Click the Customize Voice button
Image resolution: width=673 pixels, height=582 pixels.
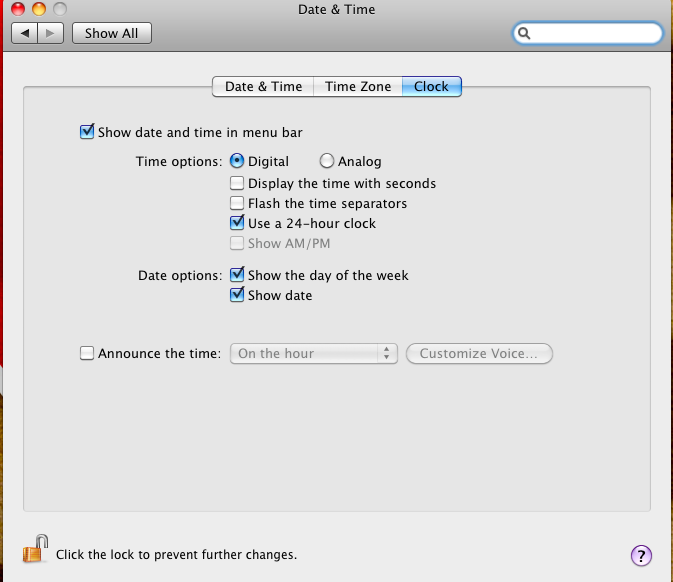tap(479, 353)
